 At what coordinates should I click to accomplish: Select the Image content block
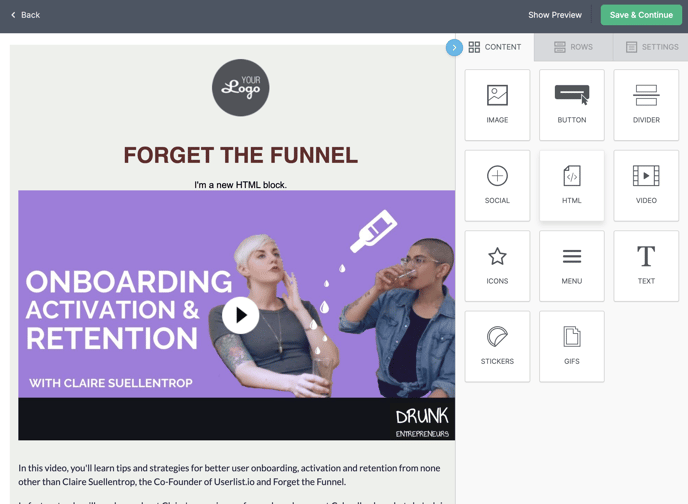[497, 105]
